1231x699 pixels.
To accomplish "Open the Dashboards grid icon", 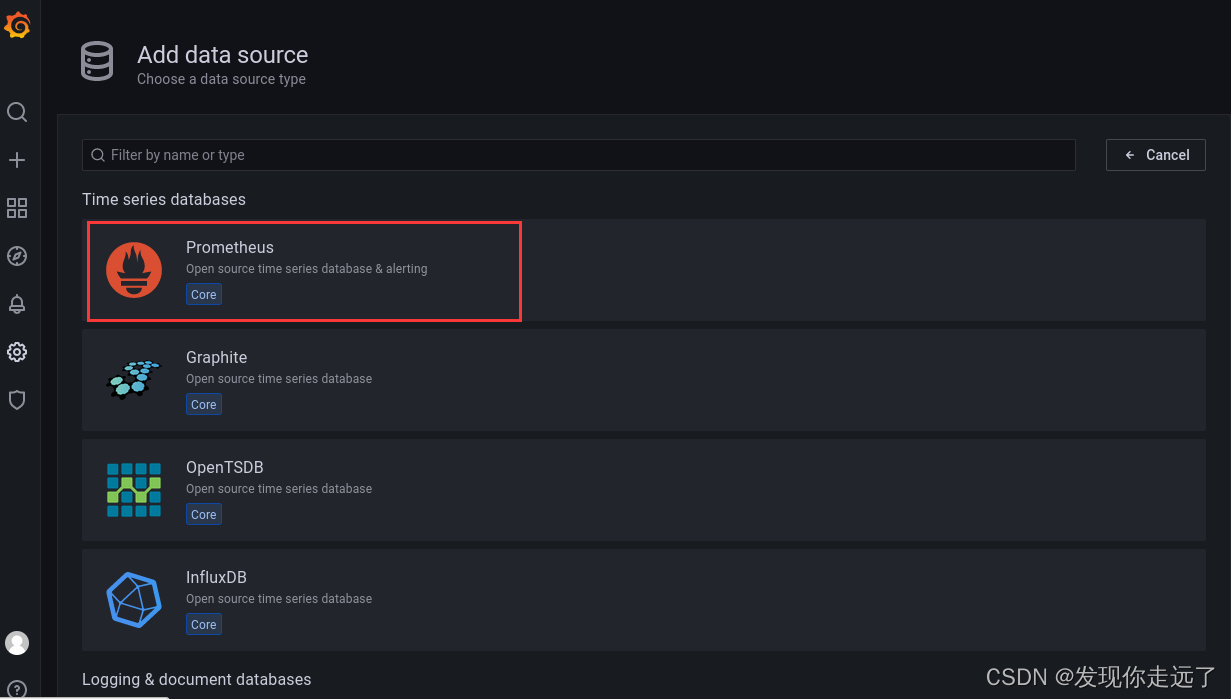I will click(x=17, y=208).
